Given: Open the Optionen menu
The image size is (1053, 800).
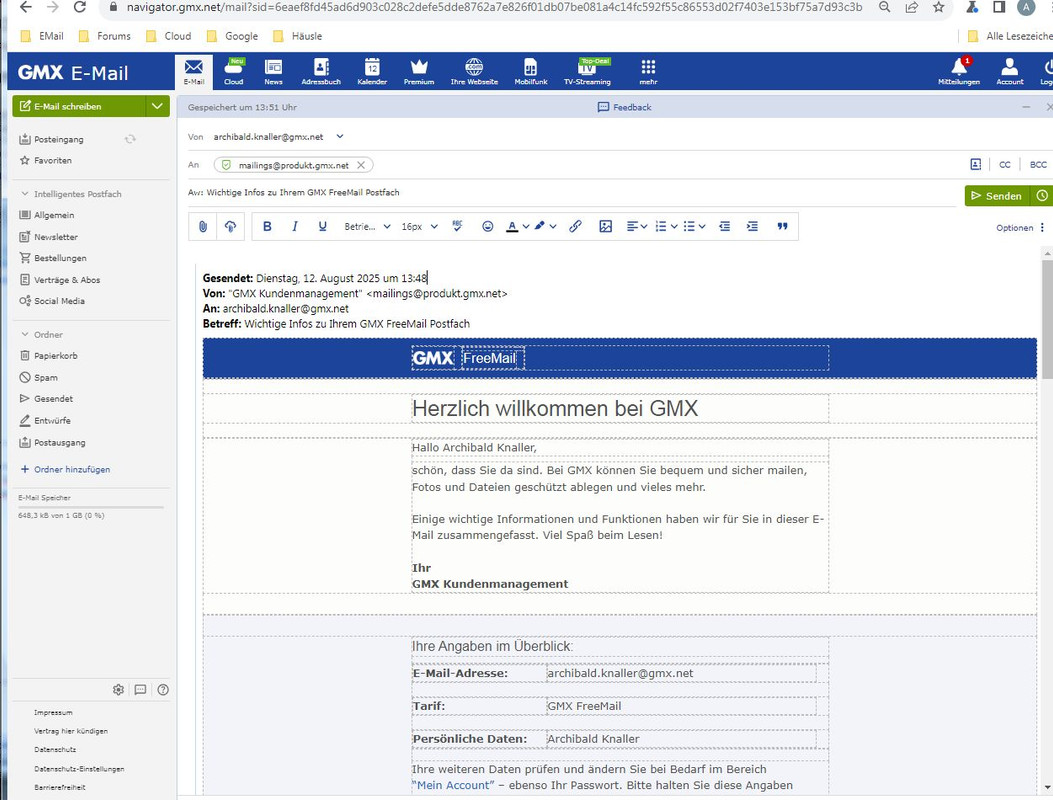Looking at the screenshot, I should (1020, 228).
